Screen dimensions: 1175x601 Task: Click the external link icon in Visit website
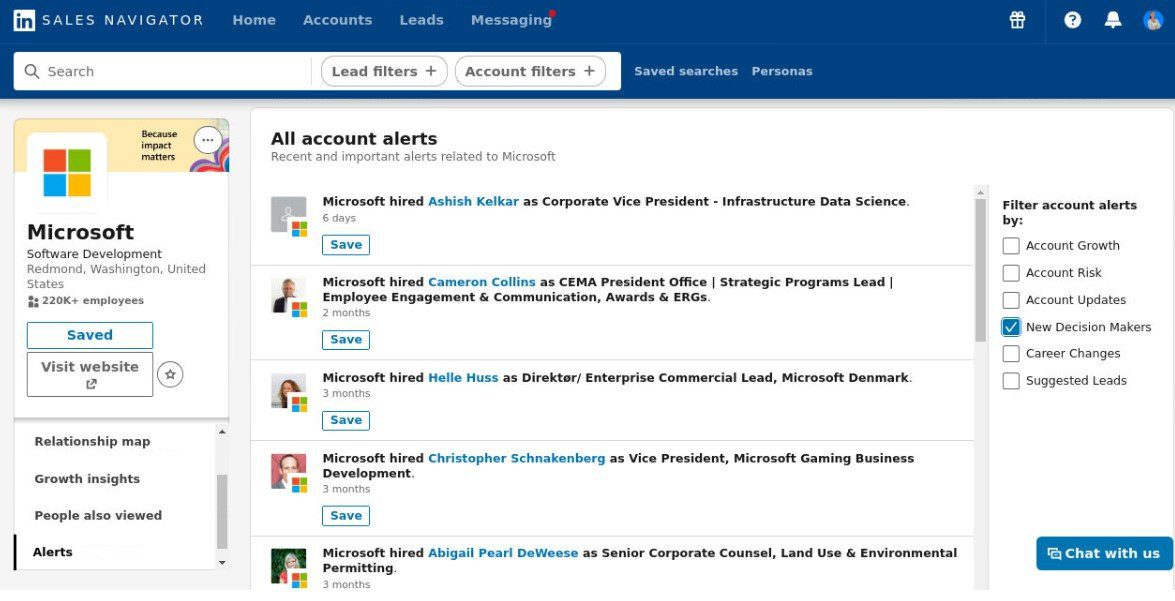pos(91,384)
